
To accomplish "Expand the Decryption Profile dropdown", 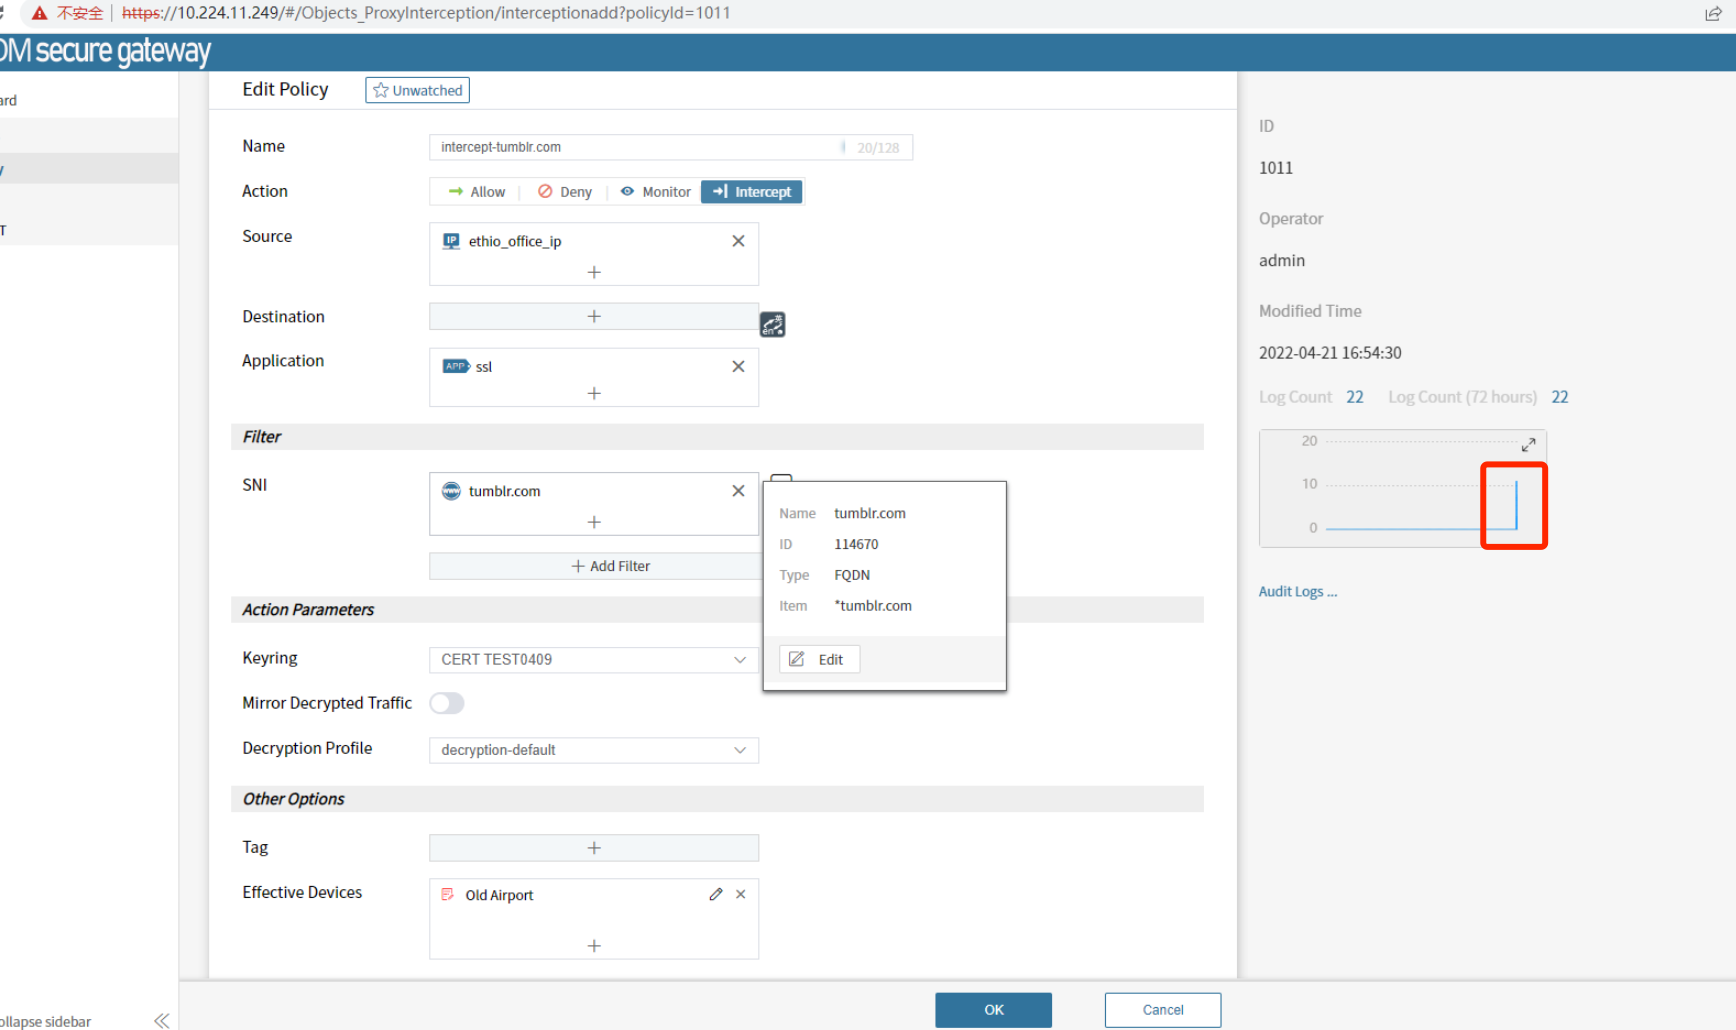I will tap(593, 750).
